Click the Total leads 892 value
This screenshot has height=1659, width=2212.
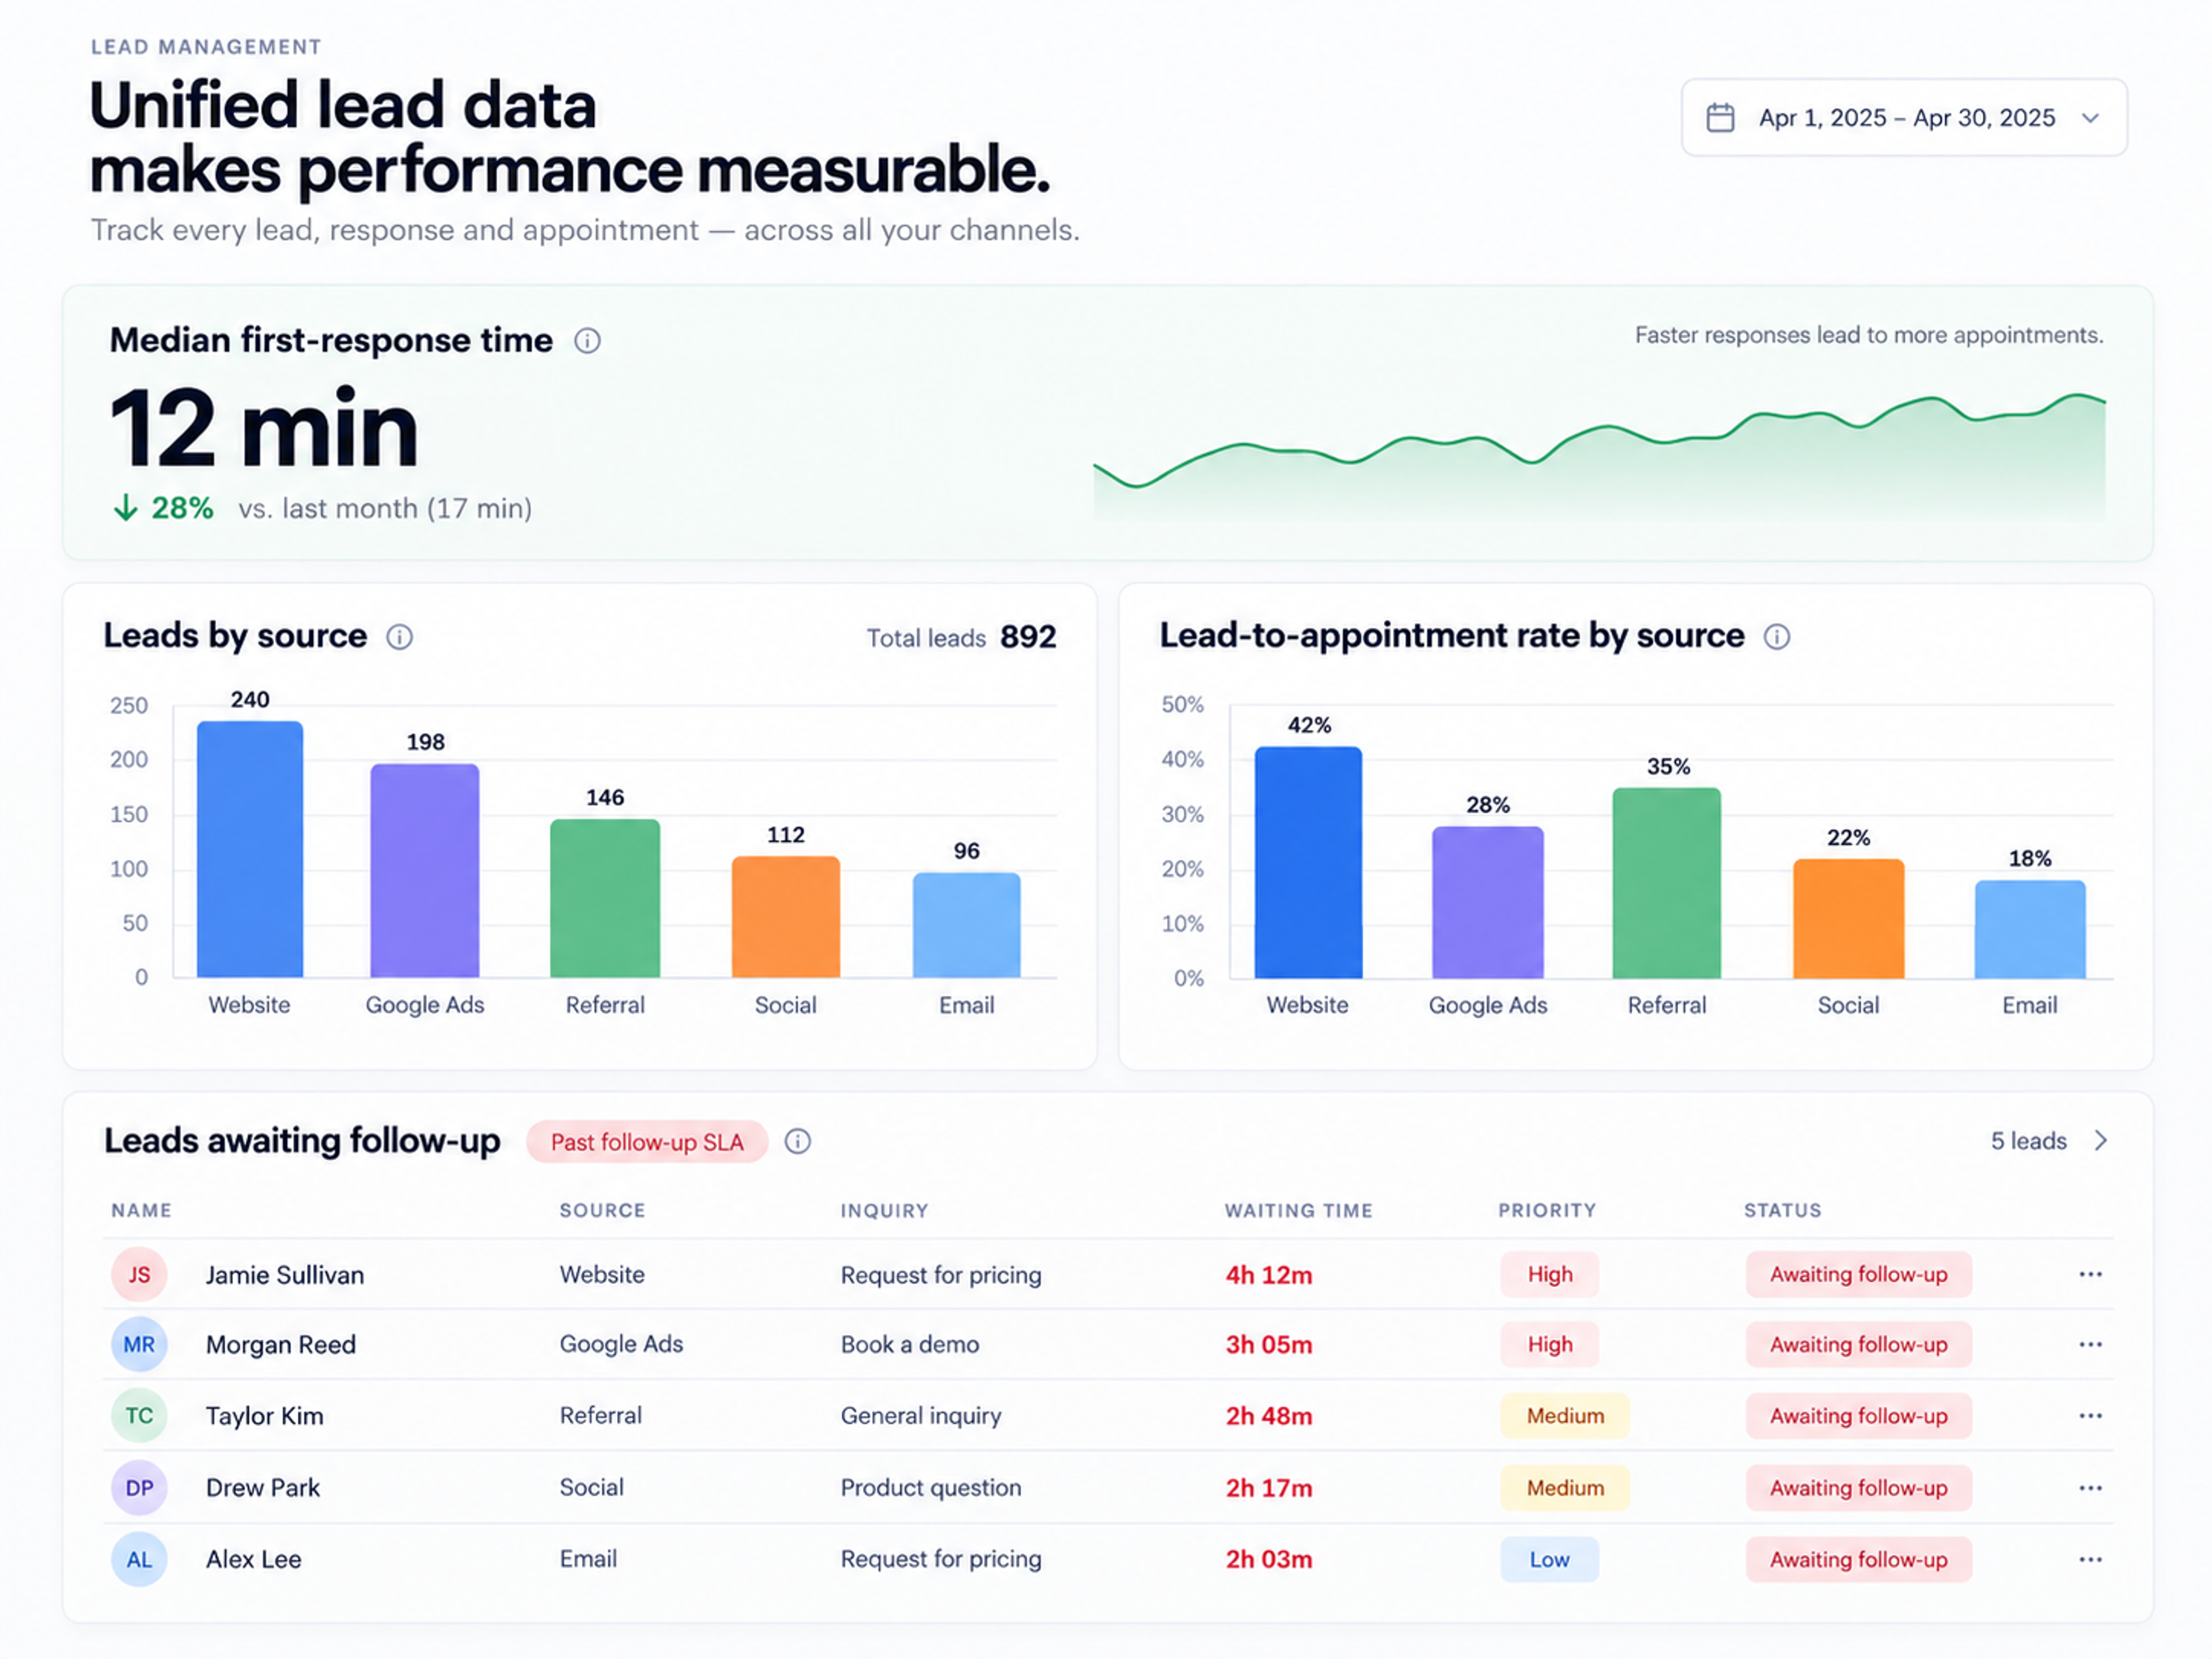1028,637
